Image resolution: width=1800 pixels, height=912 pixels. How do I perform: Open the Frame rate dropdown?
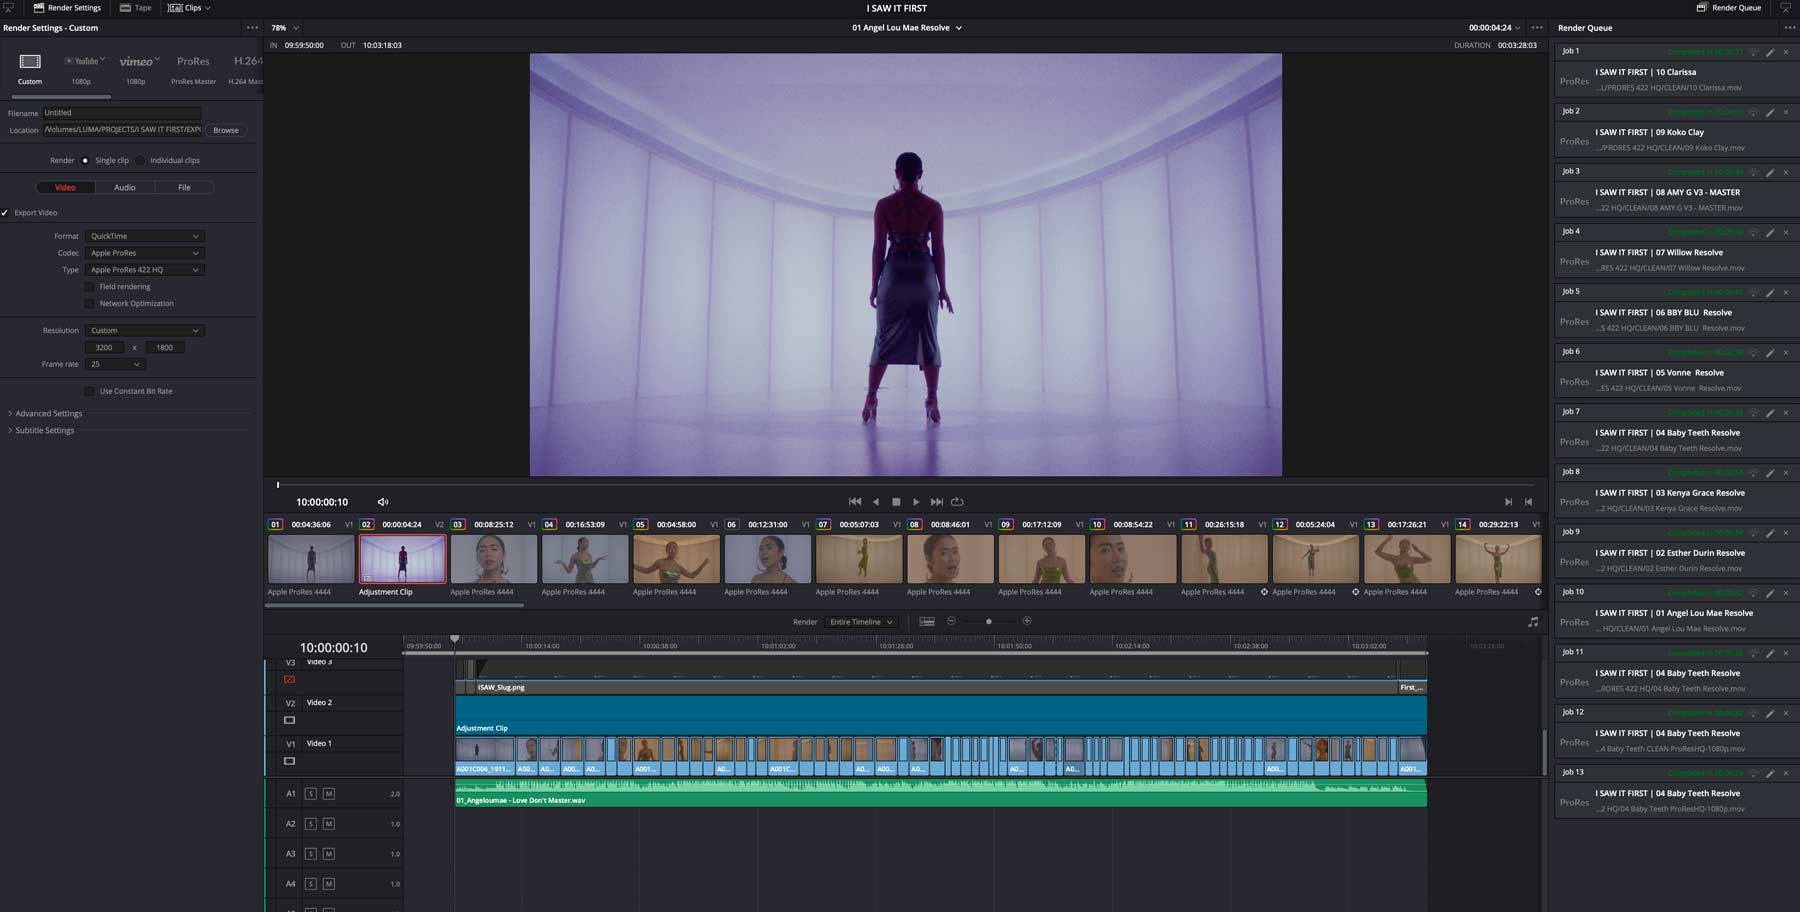115,364
